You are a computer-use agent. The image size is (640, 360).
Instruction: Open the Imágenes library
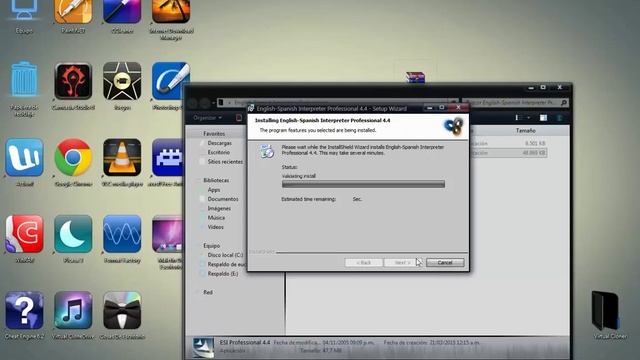pyautogui.click(x=219, y=209)
